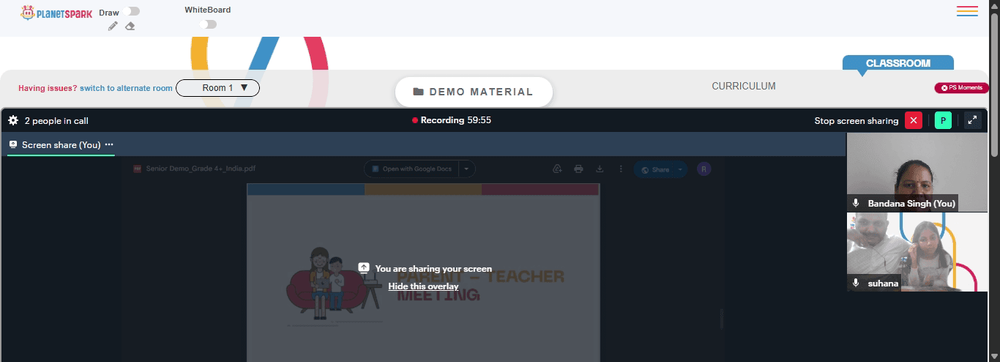Select Screen share (You) tab

(61, 145)
